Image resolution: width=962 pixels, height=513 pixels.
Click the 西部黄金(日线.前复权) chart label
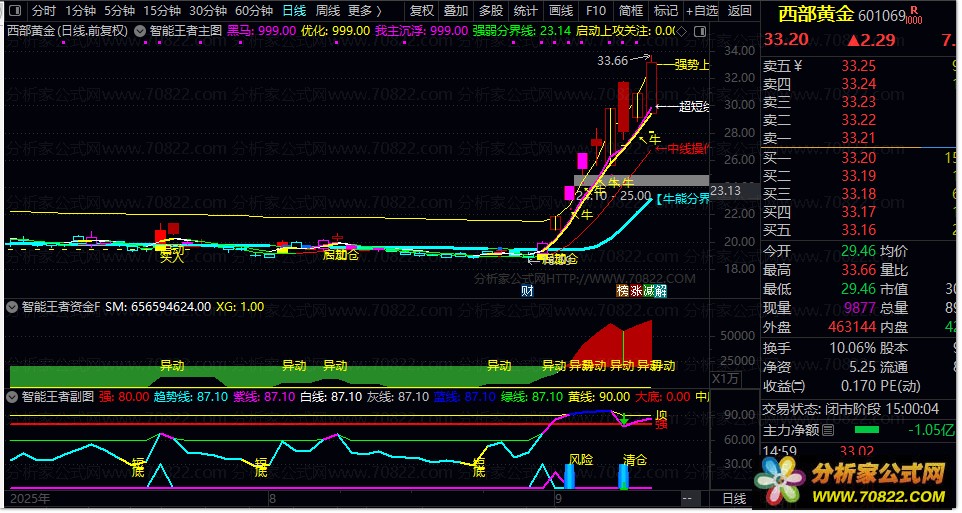(x=67, y=31)
